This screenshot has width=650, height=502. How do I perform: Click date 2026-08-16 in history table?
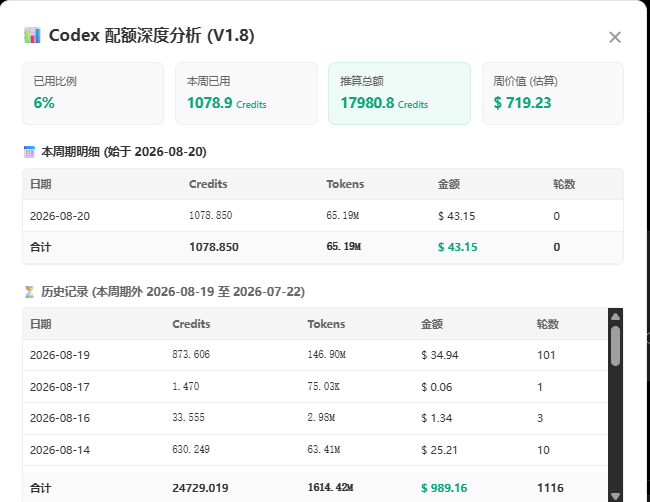[60, 418]
